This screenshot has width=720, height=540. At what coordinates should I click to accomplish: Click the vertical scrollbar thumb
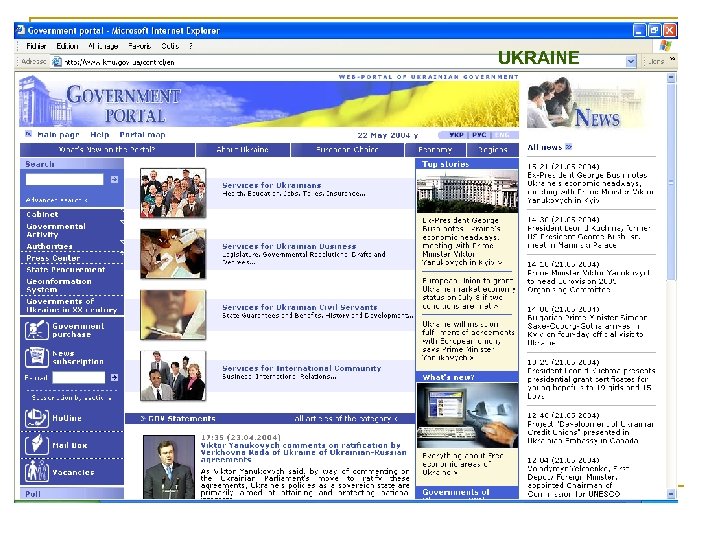click(x=671, y=181)
